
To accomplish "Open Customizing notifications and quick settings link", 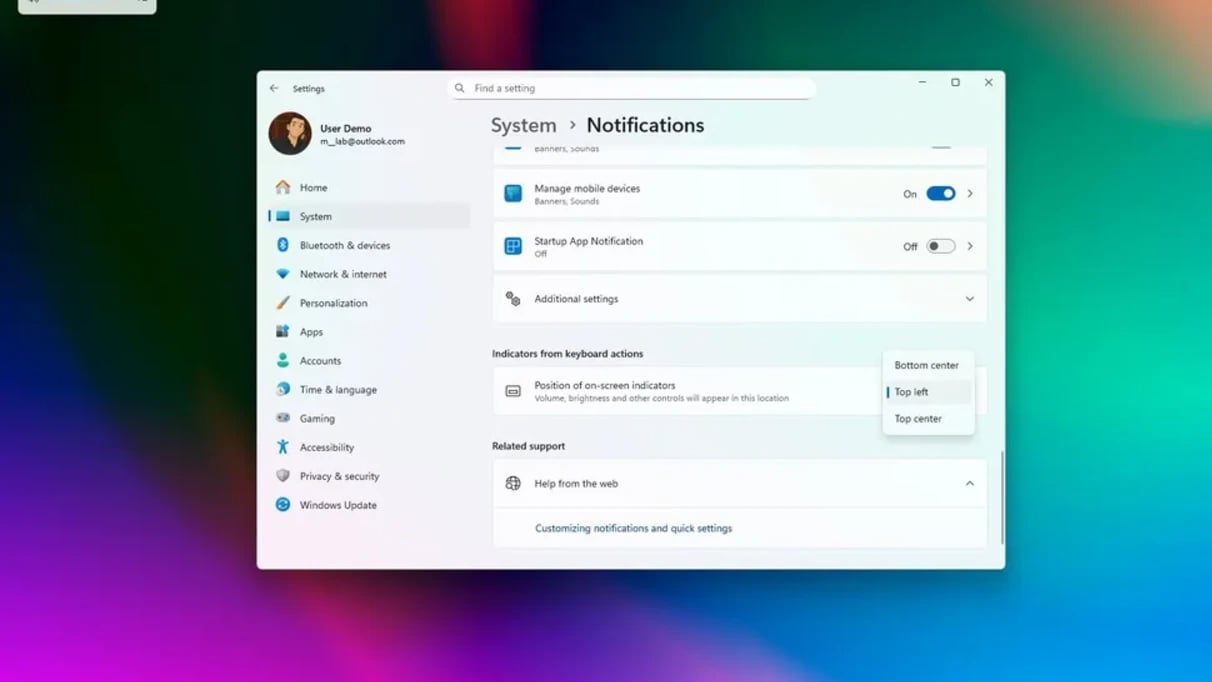I will click(633, 528).
